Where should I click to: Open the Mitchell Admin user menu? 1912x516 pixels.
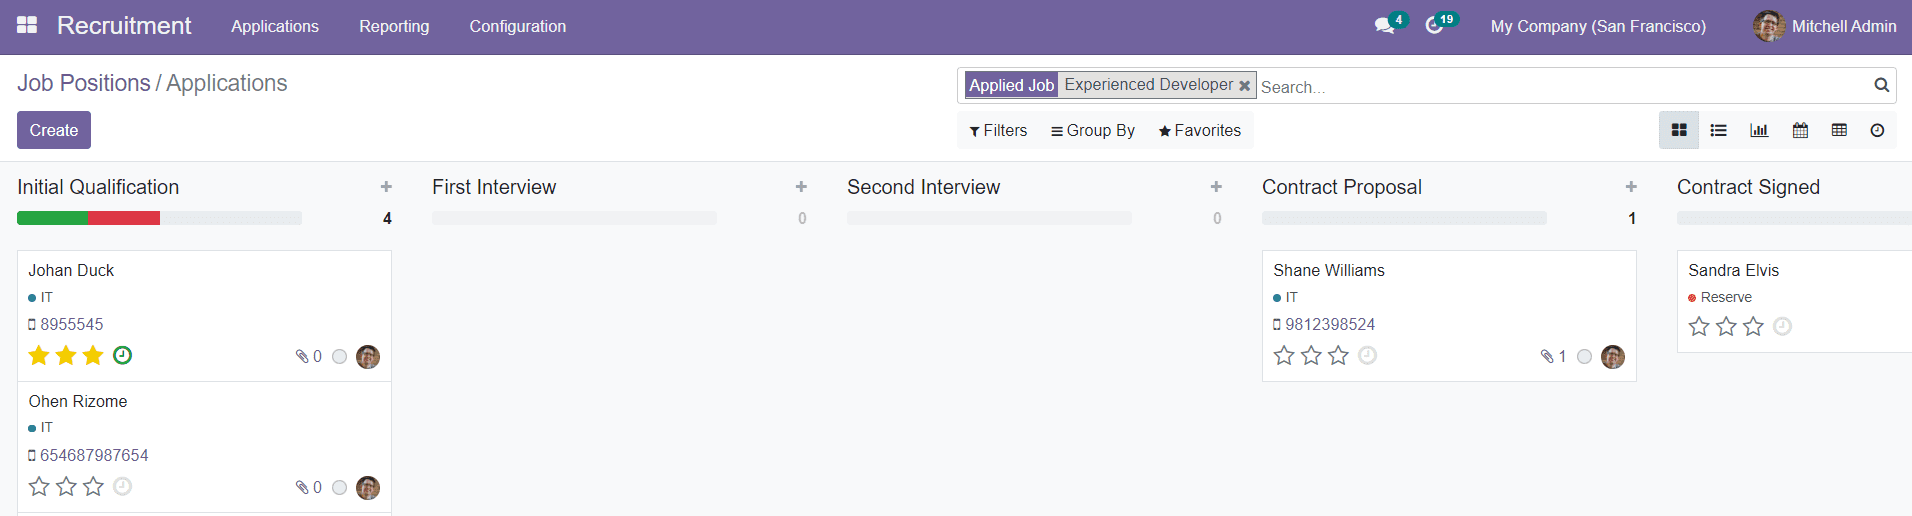click(1825, 26)
